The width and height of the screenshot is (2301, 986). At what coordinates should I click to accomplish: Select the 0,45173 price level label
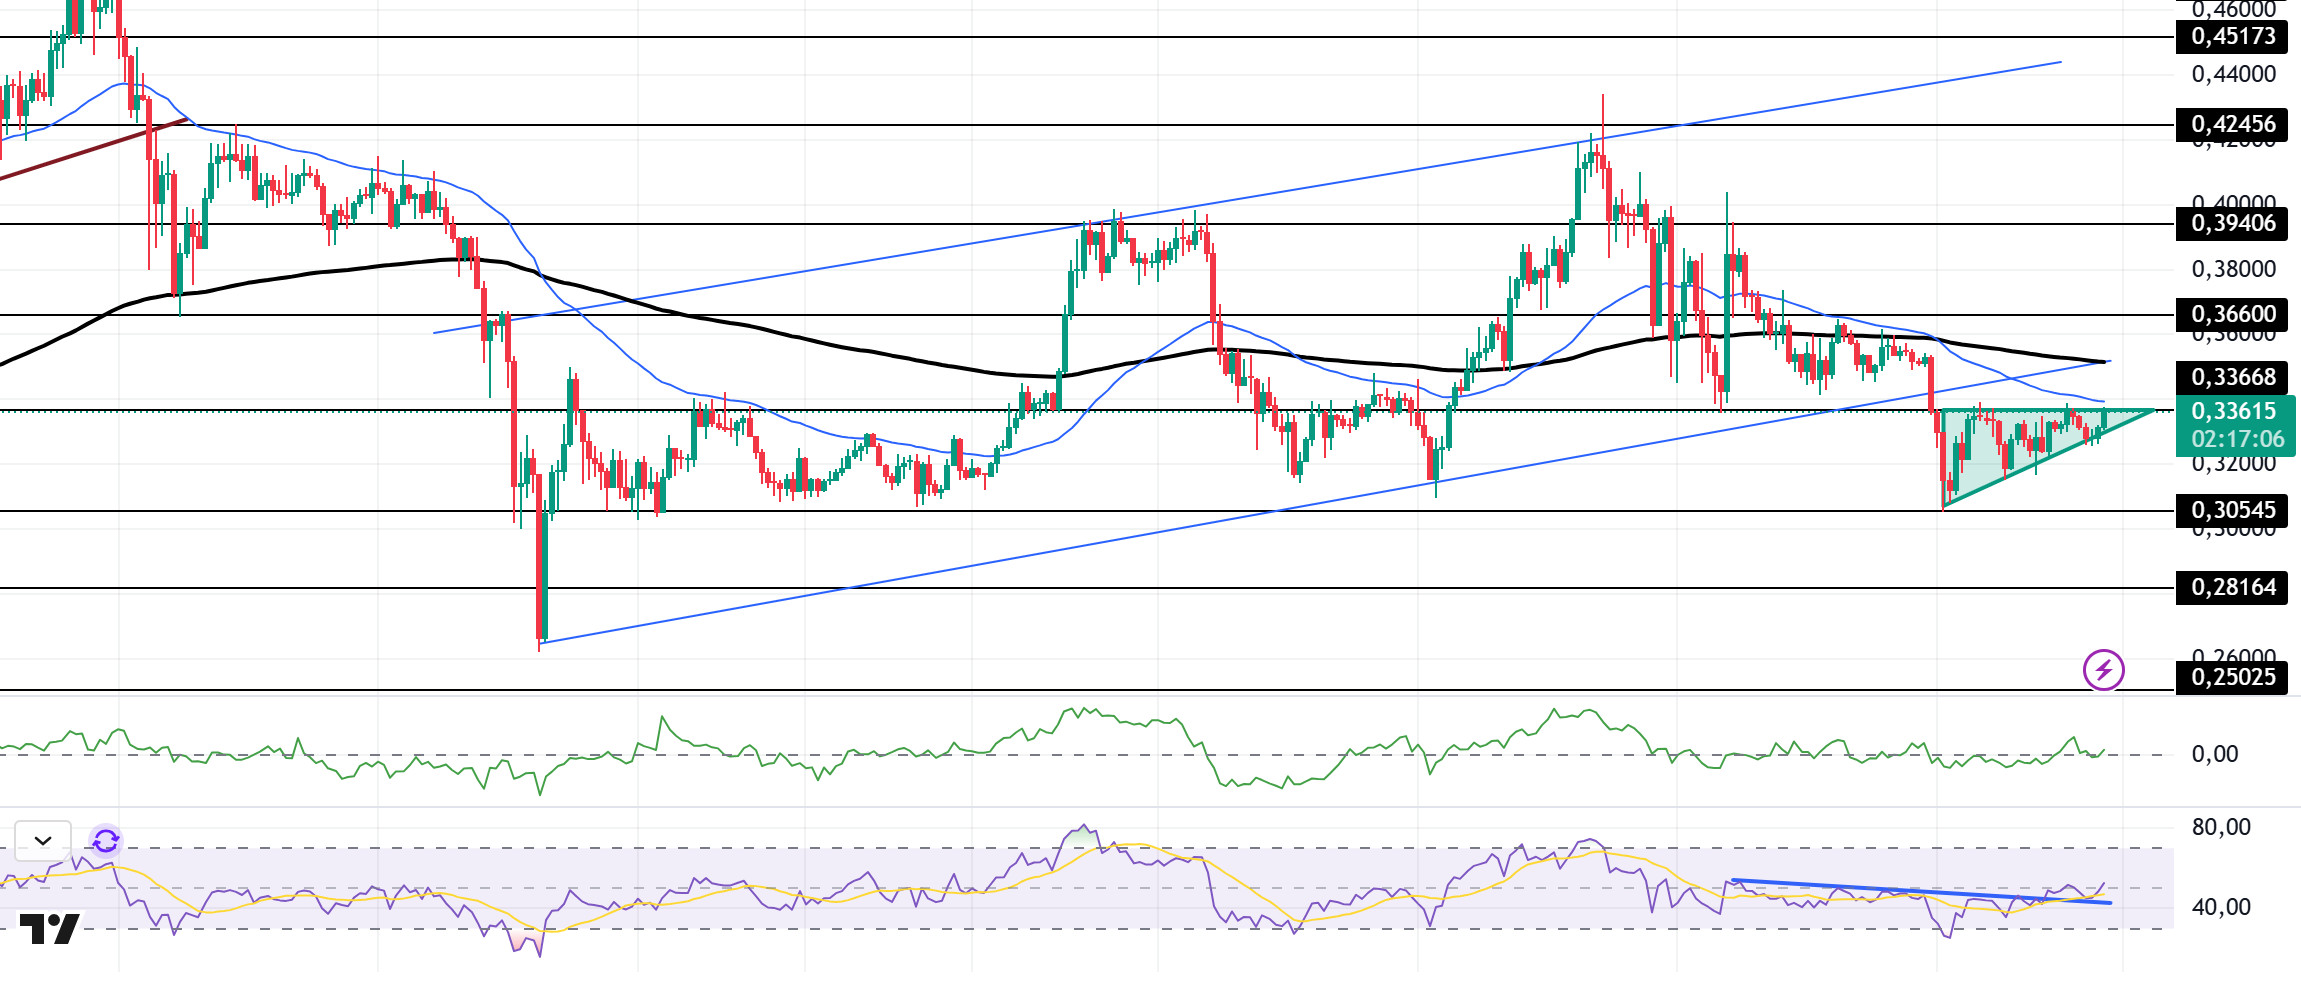click(x=2232, y=37)
